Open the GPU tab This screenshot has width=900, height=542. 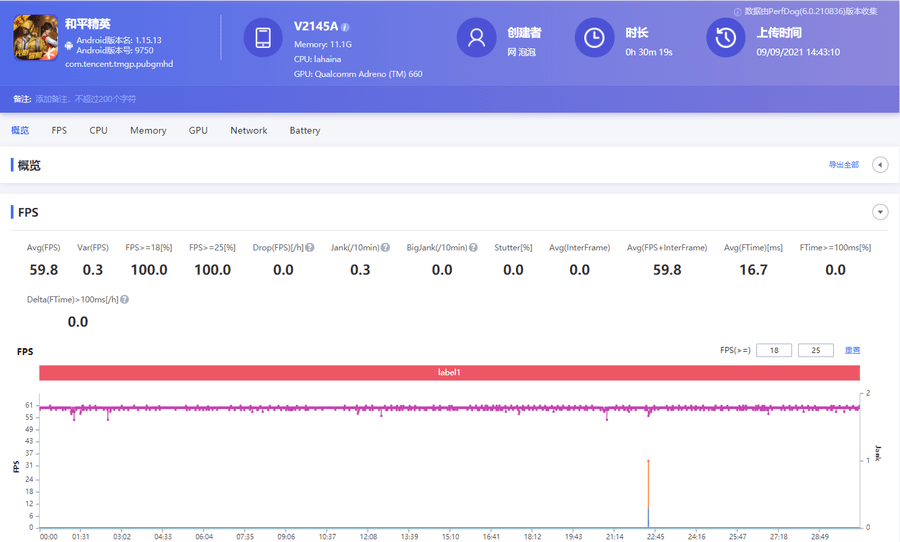point(198,130)
